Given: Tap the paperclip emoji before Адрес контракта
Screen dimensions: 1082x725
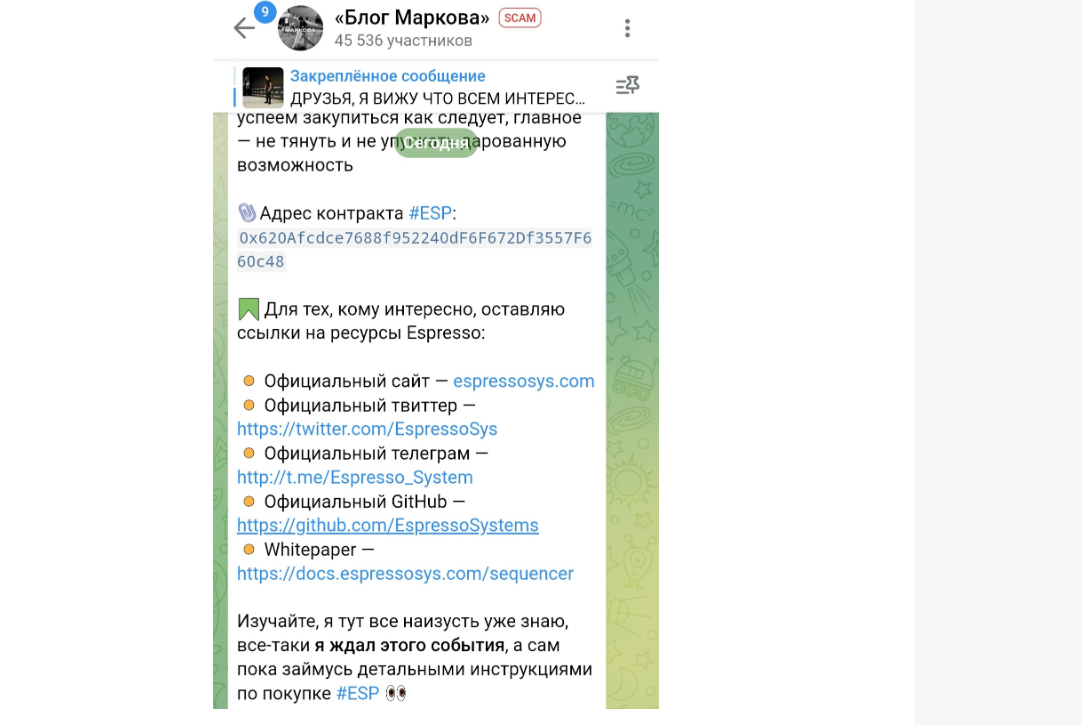Looking at the screenshot, I should click(246, 213).
